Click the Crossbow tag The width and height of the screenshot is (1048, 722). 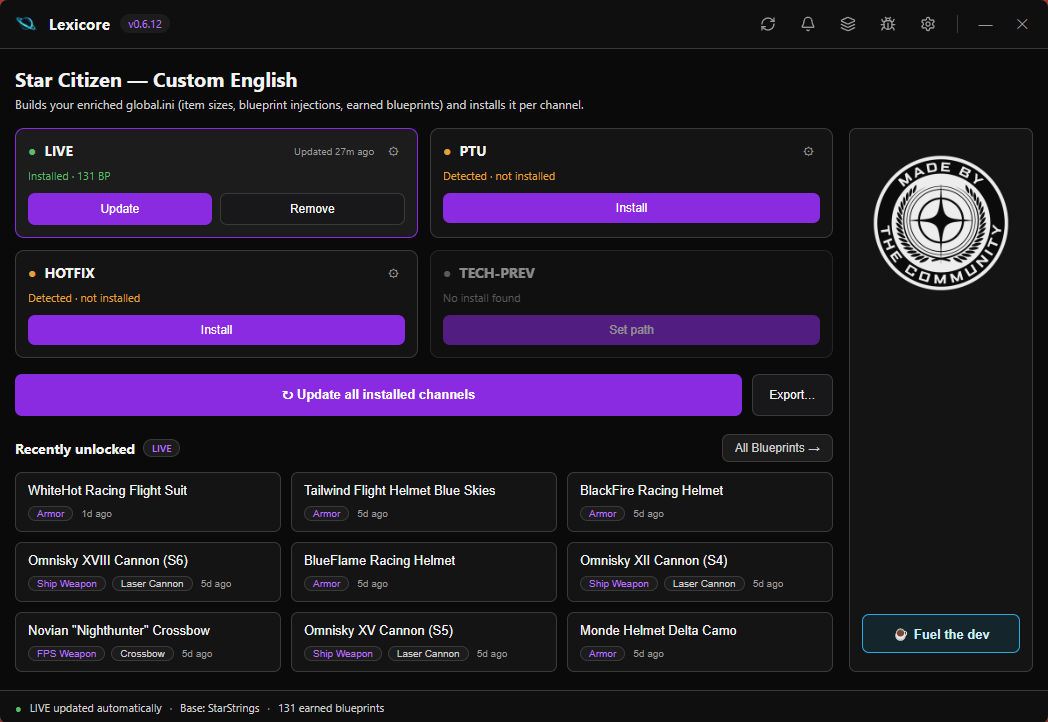[142, 654]
